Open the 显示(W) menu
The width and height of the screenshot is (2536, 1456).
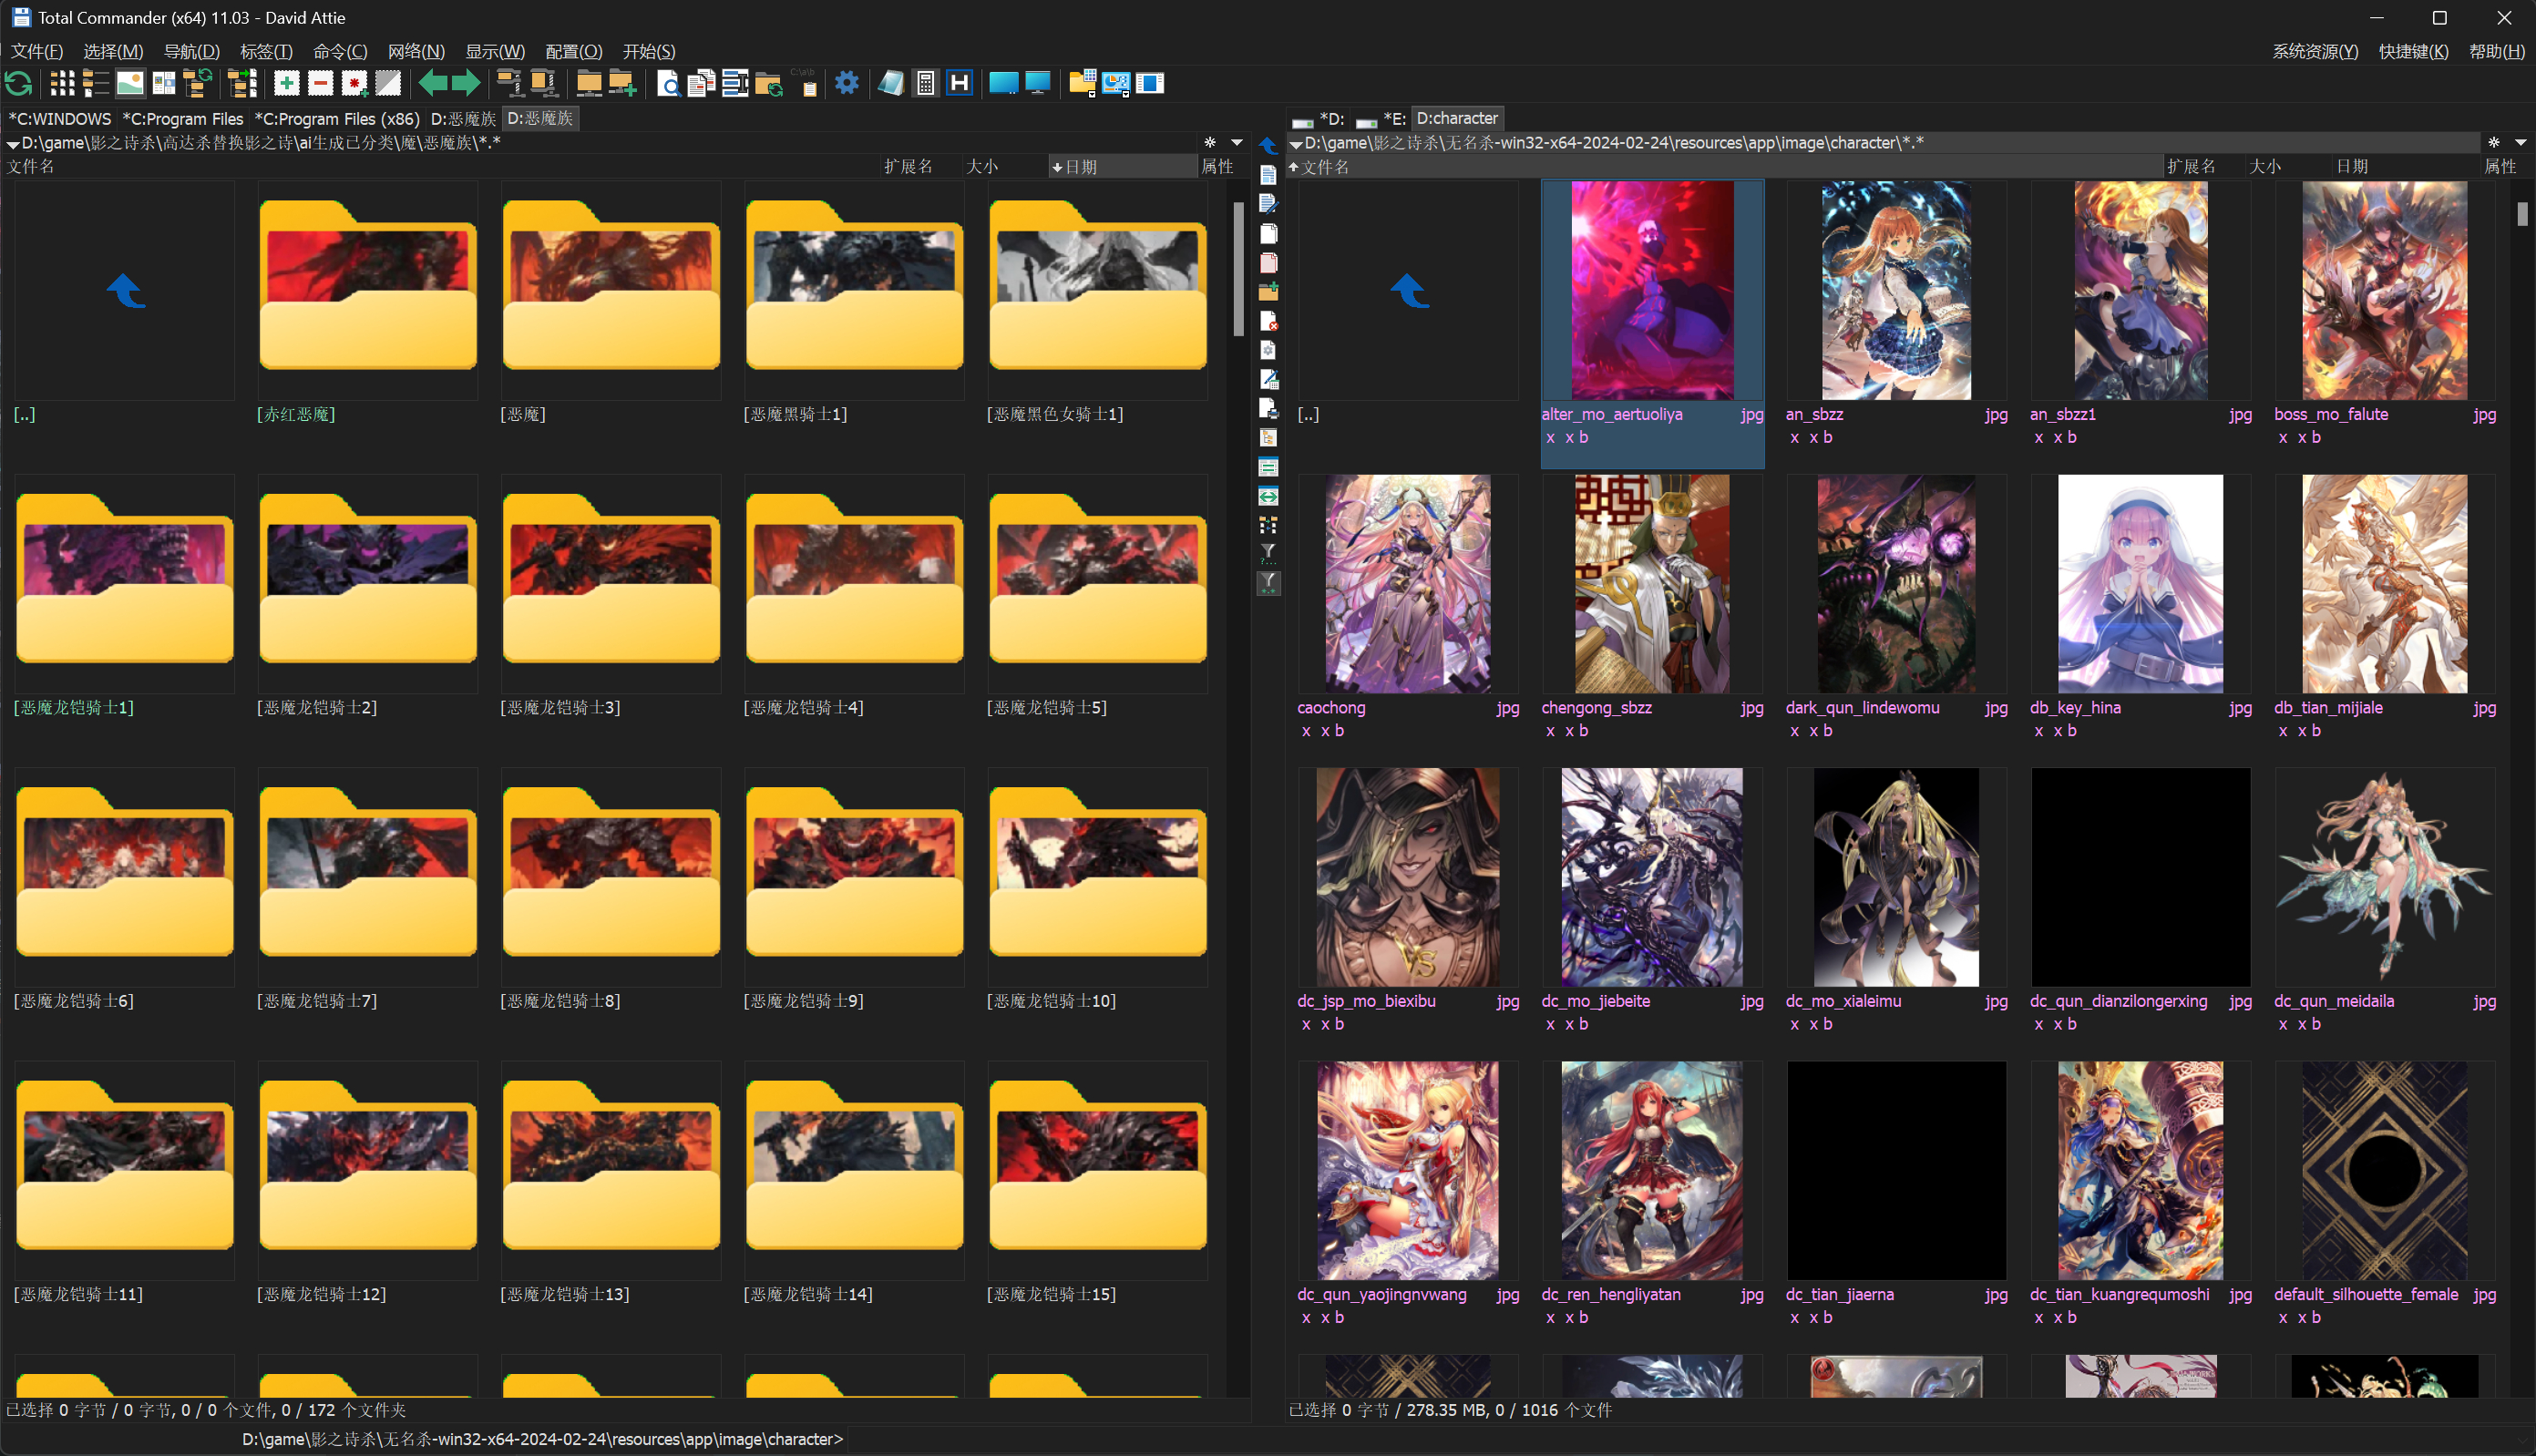click(x=495, y=51)
